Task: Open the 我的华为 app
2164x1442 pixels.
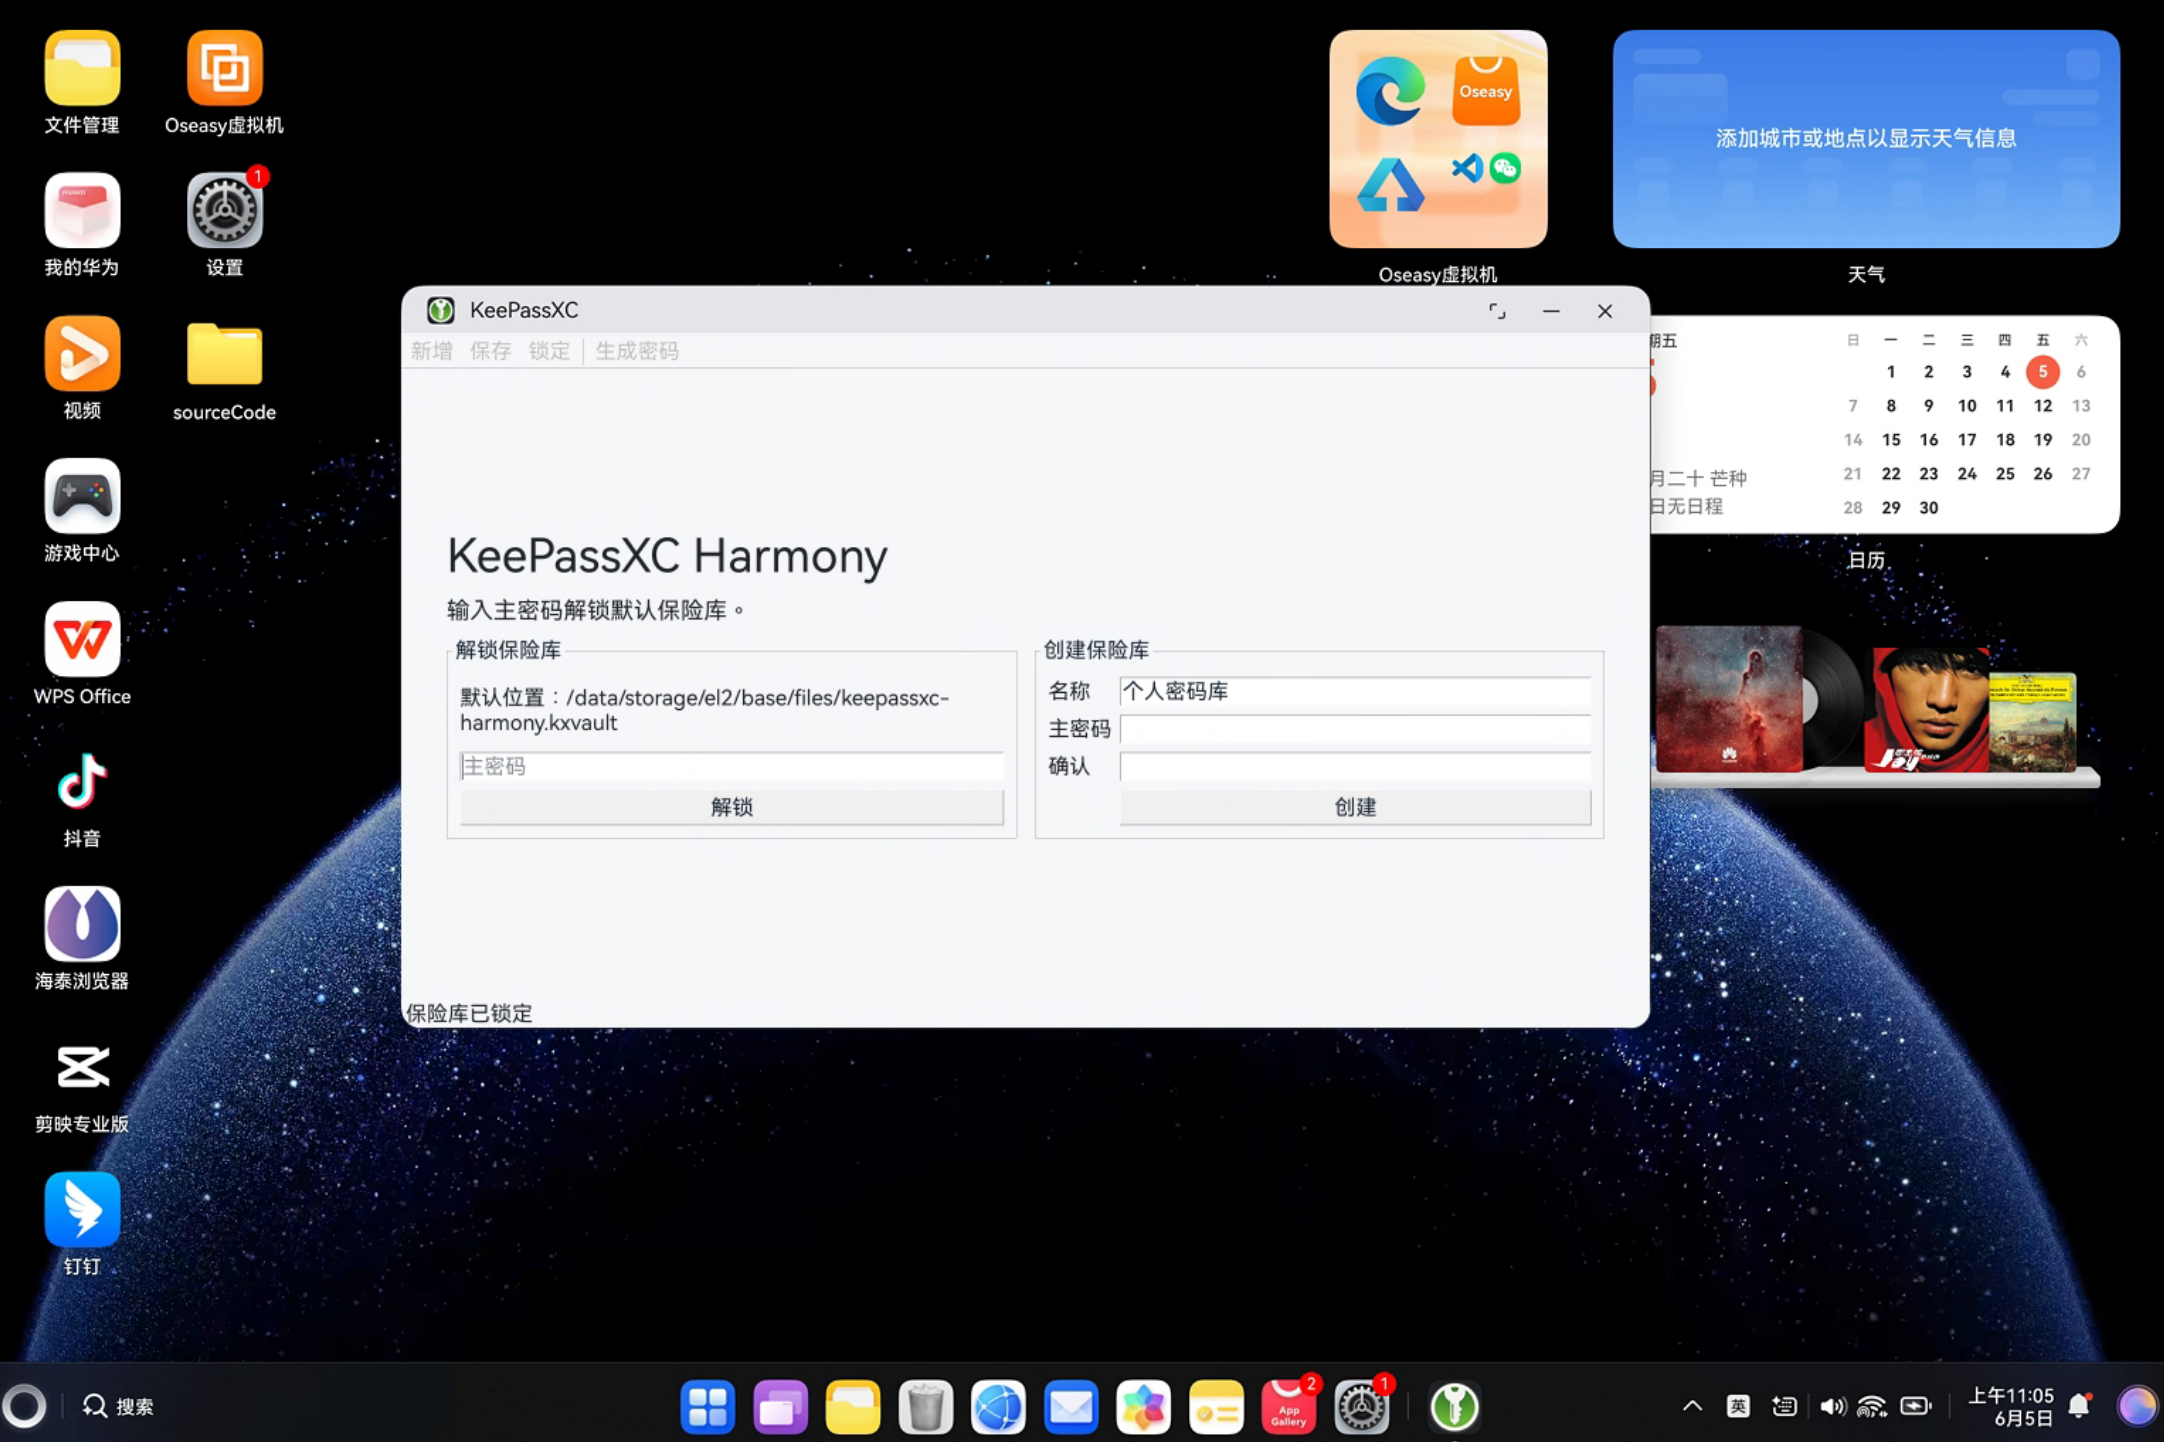Action: [x=82, y=211]
